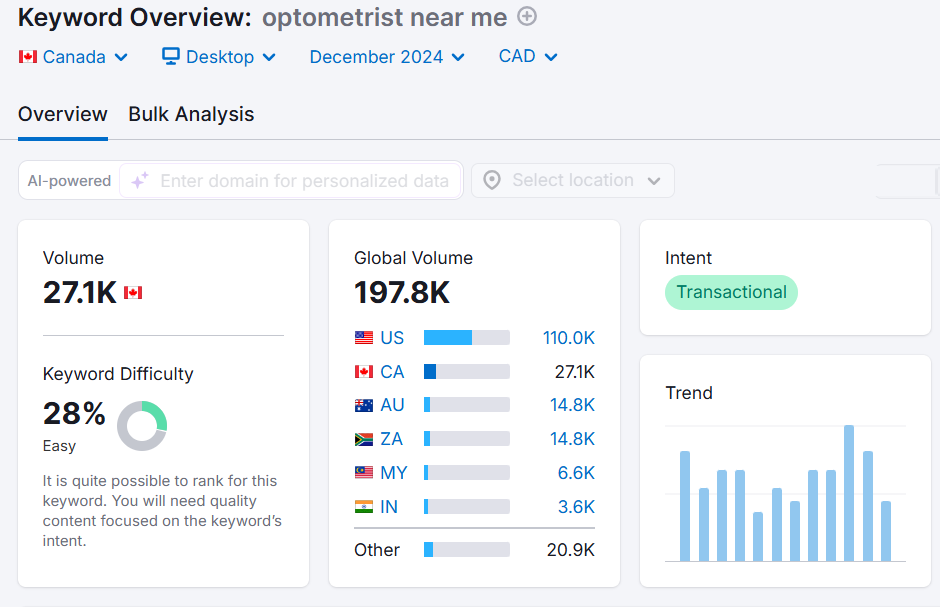
Task: Select the Overview tab
Action: tap(62, 114)
